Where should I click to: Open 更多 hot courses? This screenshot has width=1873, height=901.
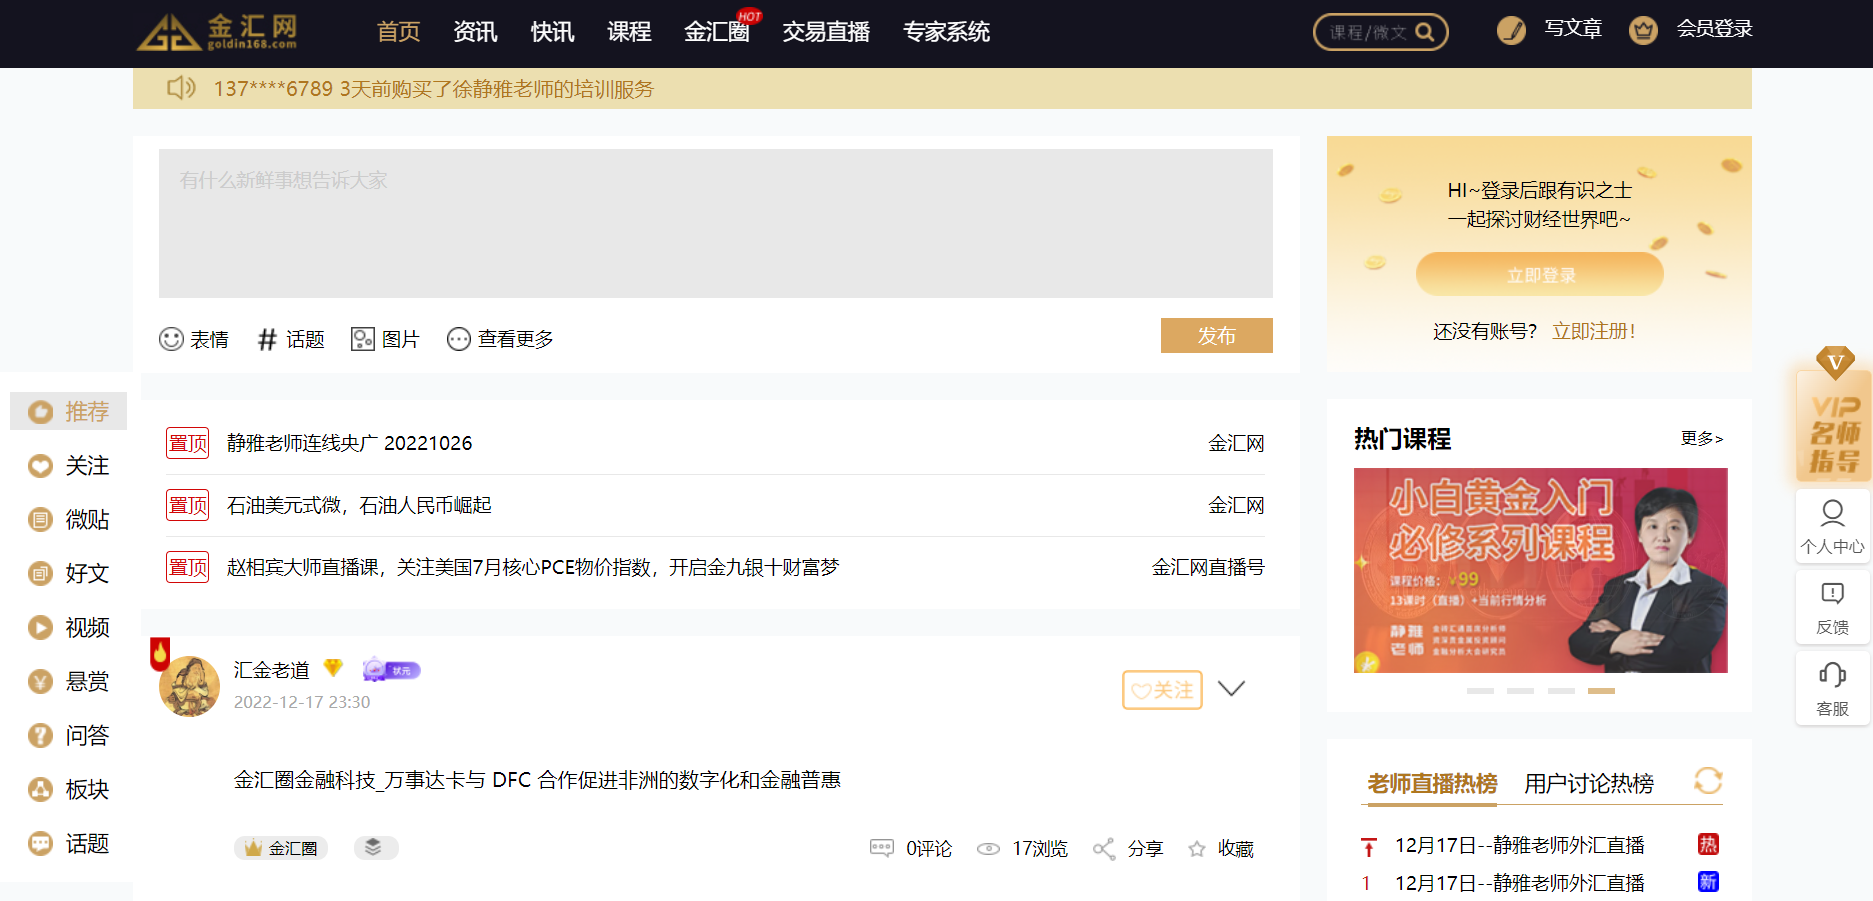1702,438
